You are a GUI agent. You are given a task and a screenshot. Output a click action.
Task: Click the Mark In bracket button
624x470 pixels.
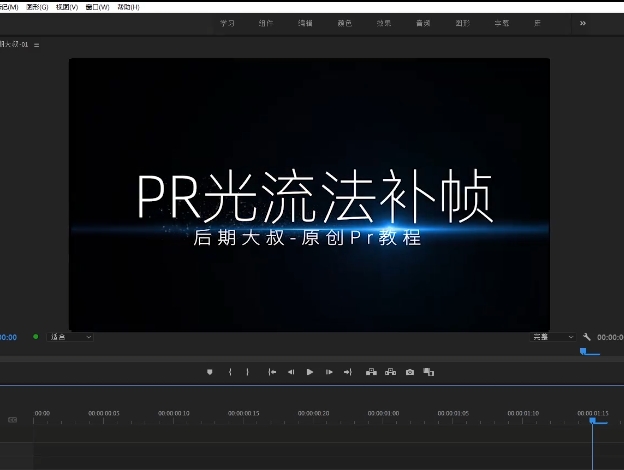pyautogui.click(x=230, y=372)
